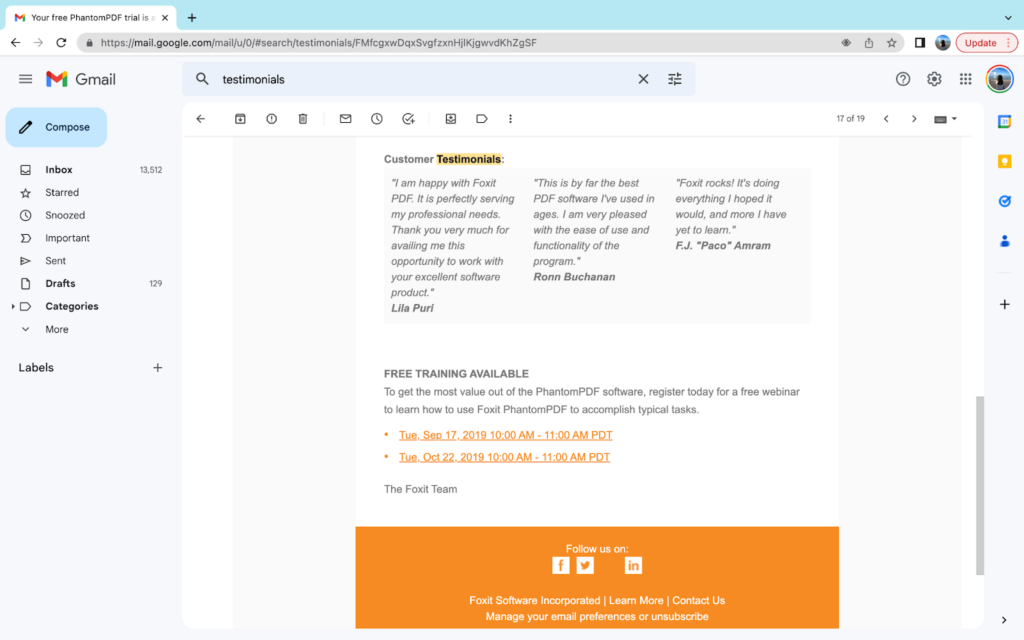
Task: Click the search magnifier icon
Action: click(202, 79)
